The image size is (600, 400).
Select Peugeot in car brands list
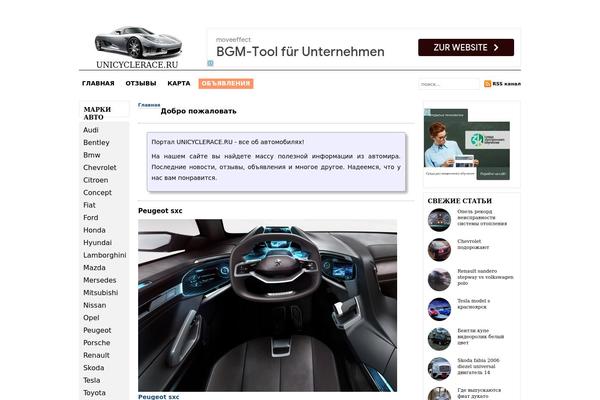[x=97, y=330]
